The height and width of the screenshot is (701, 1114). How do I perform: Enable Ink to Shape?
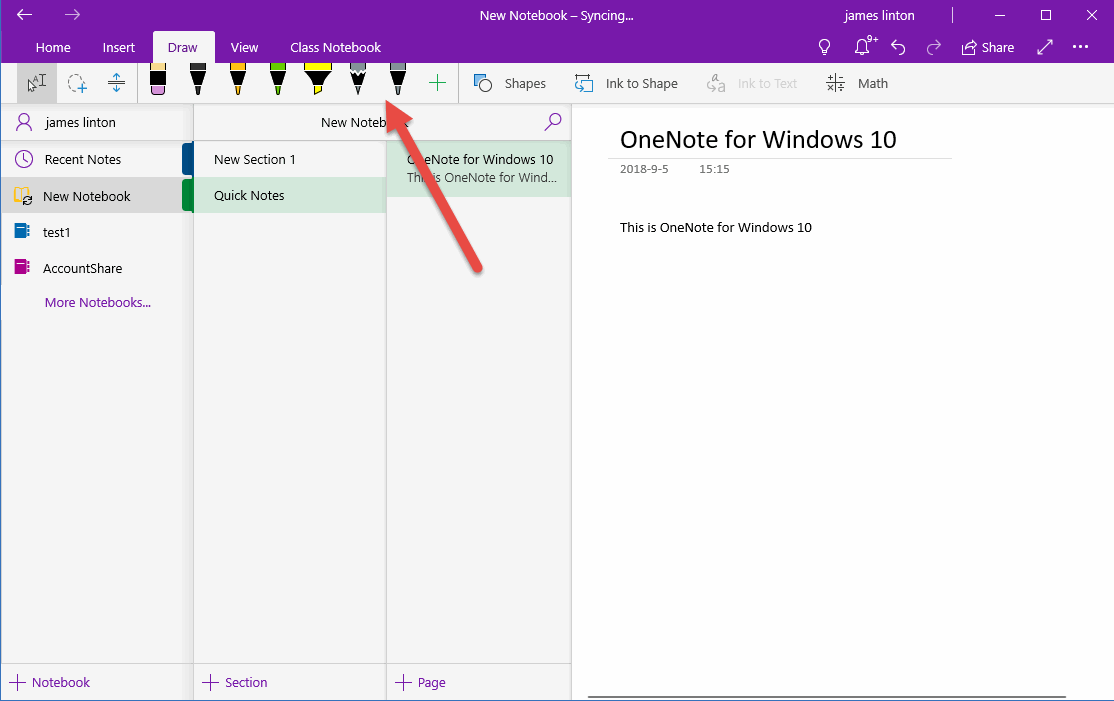coord(626,83)
